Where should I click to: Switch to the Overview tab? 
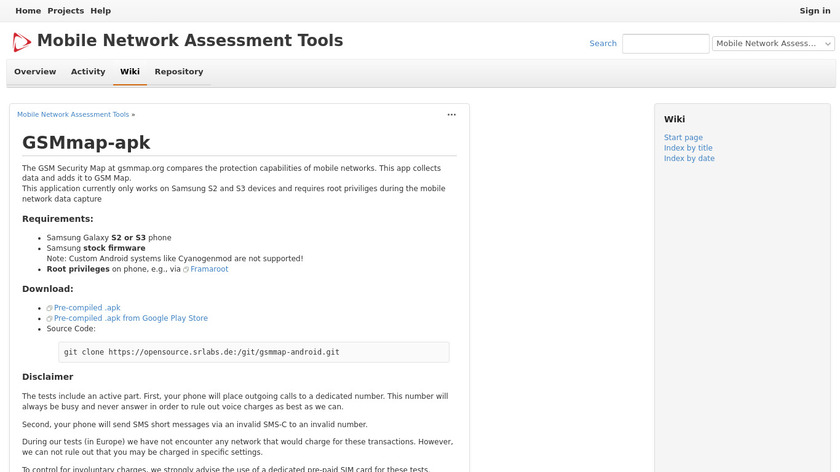click(35, 72)
